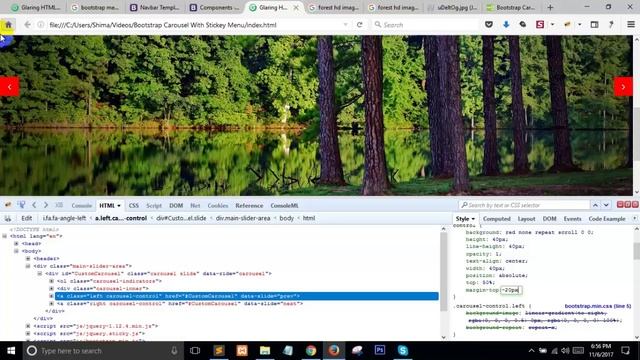Open Photoshop from the taskbar
This screenshot has height=360, width=640.
click(x=380, y=351)
